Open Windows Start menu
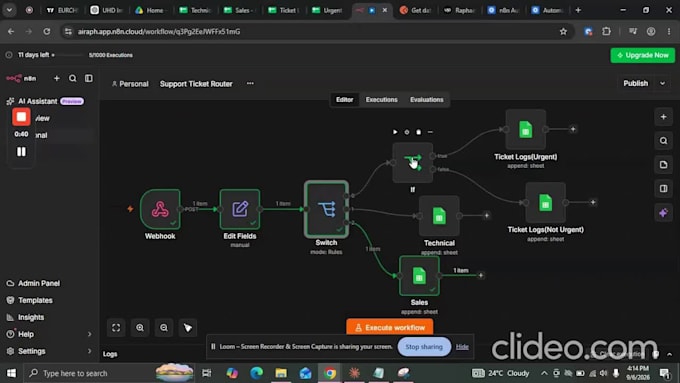Image resolution: width=680 pixels, height=383 pixels. coord(11,373)
